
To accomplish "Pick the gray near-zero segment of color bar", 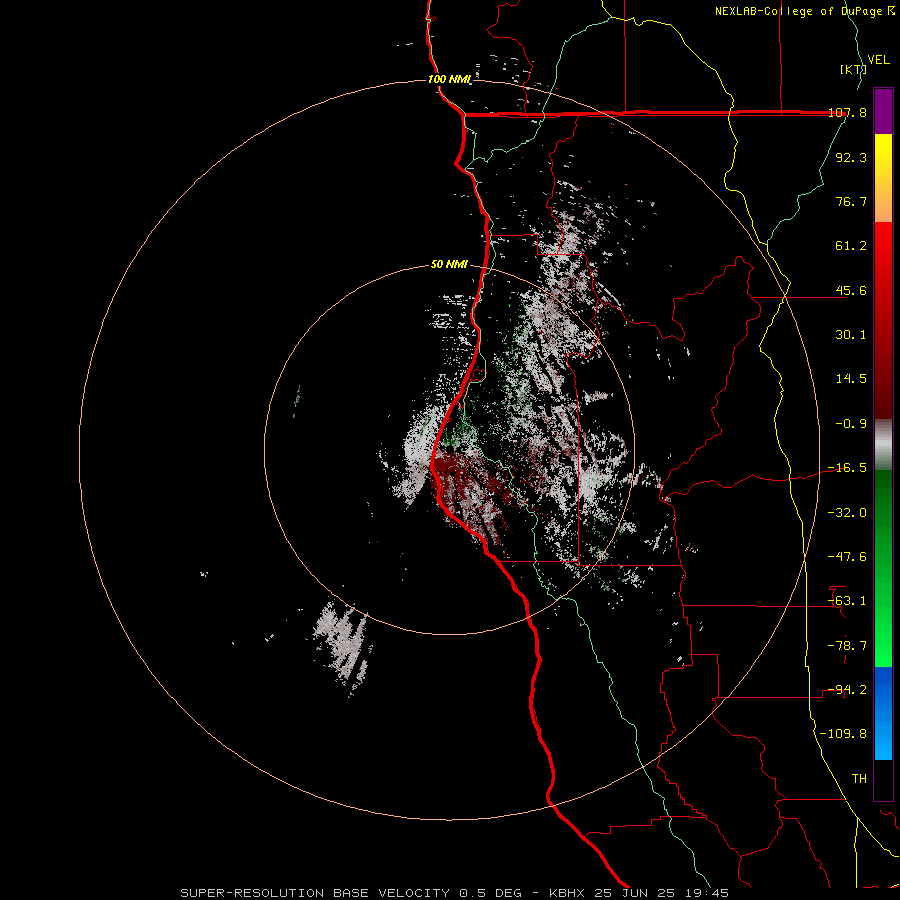I will point(883,445).
